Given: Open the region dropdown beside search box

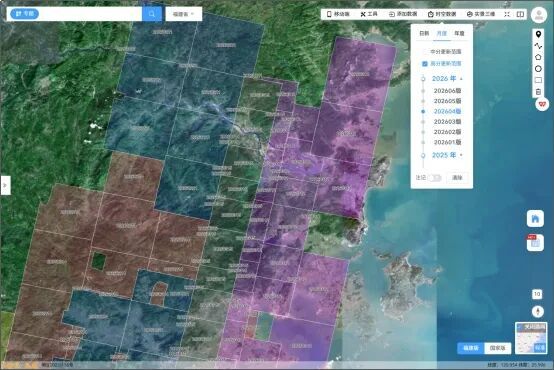Looking at the screenshot, I should [x=184, y=14].
